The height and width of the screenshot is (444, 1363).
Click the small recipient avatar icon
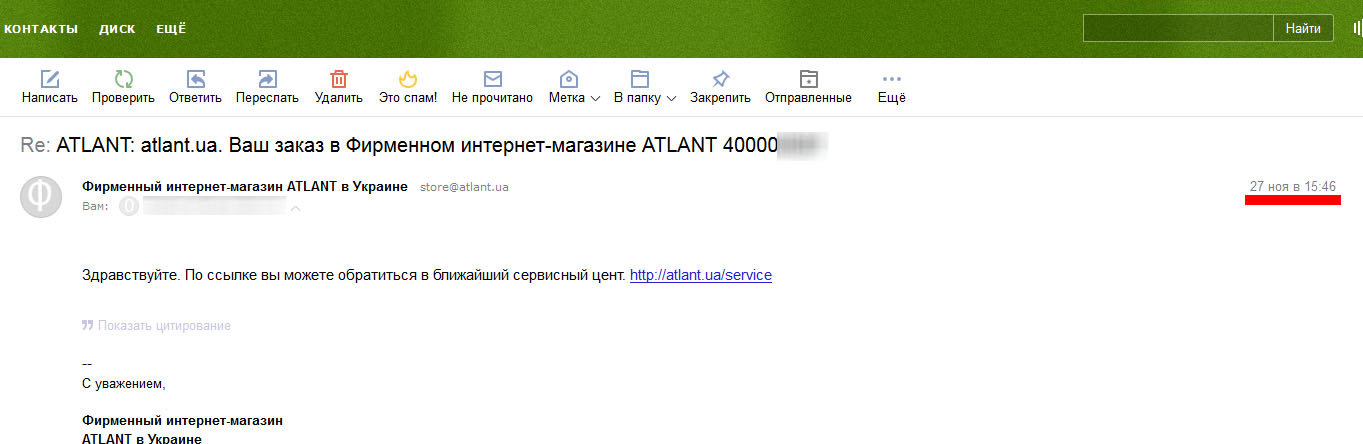128,206
